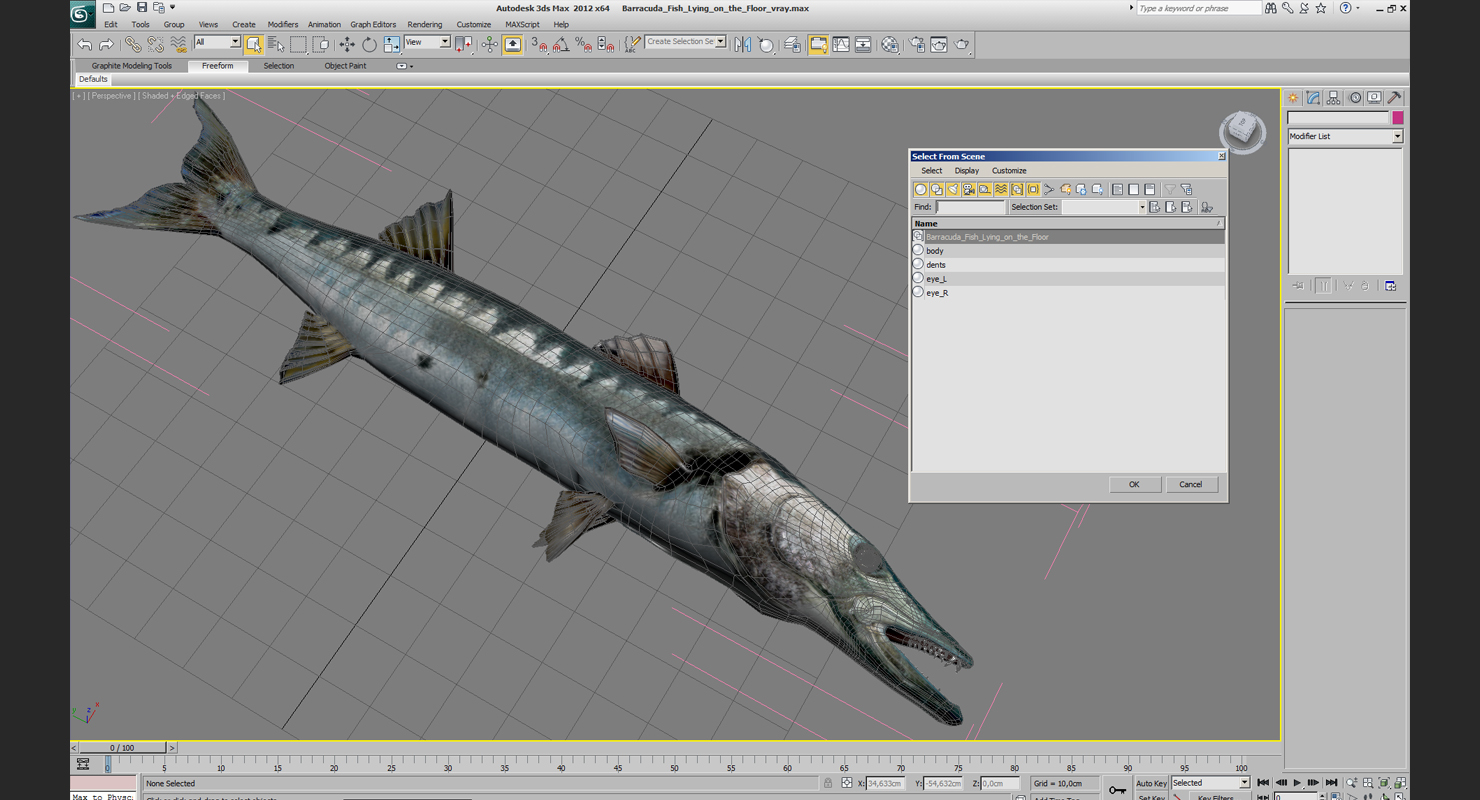Activate the Select and Move tool
Viewport: 1480px width, 800px height.
point(347,45)
